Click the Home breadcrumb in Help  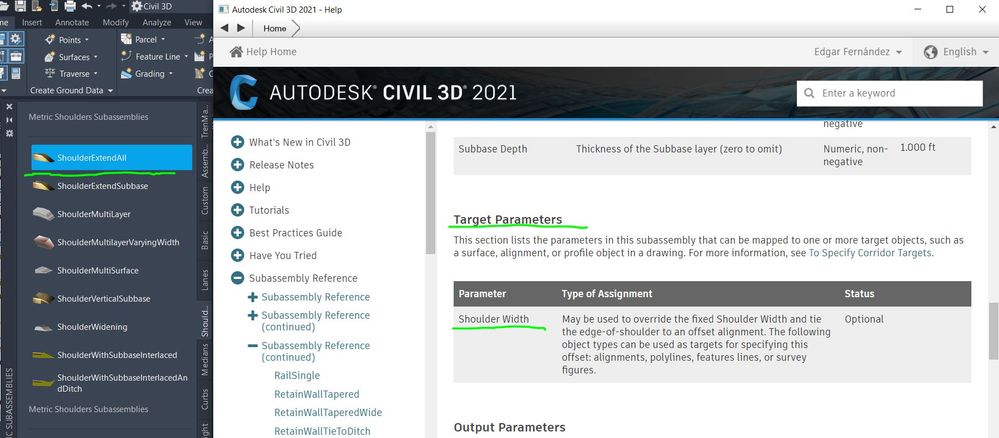275,28
